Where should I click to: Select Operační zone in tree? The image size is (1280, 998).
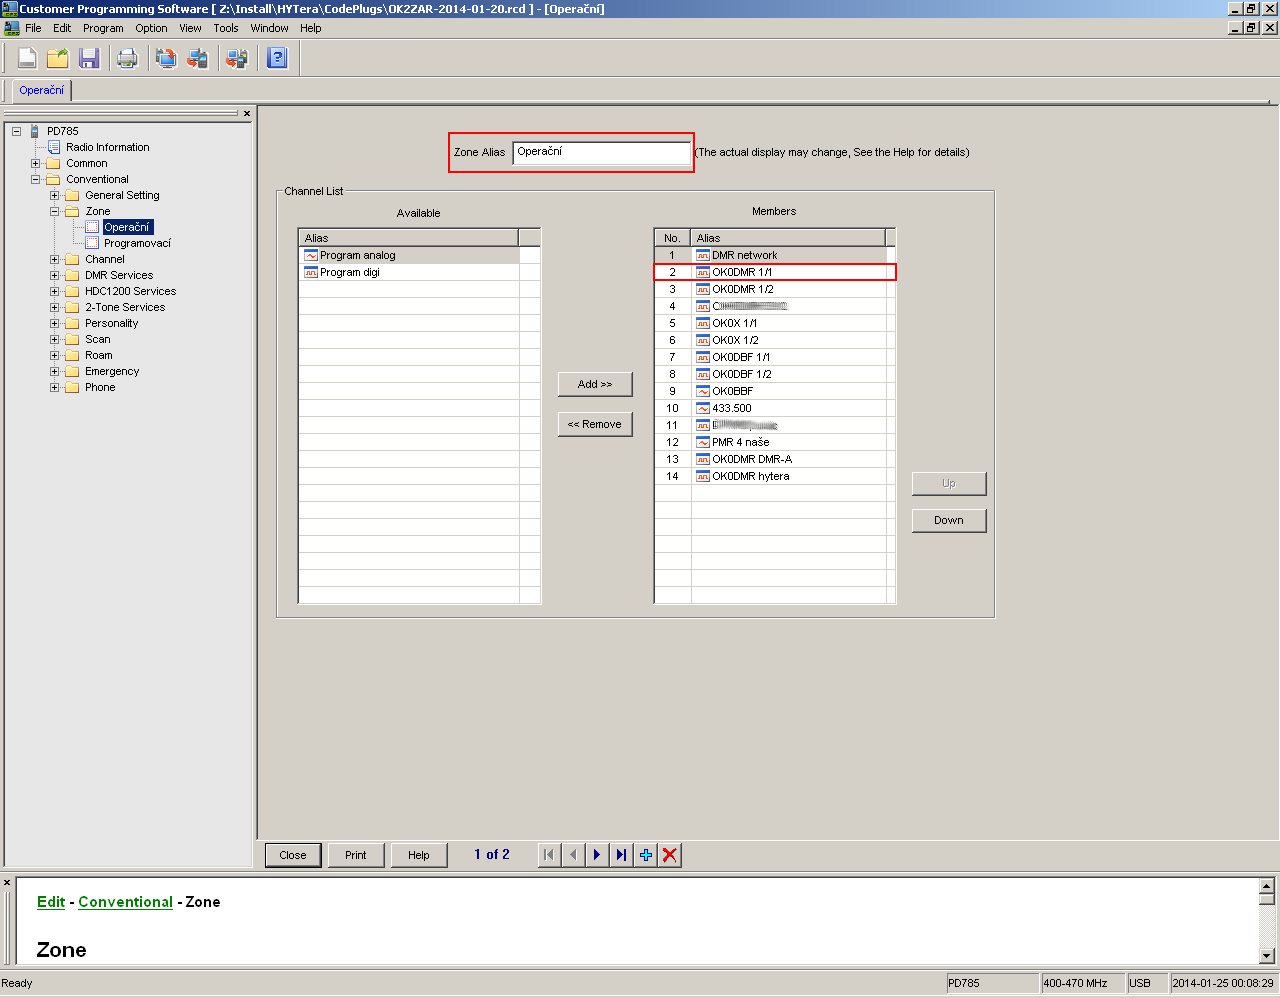tap(127, 227)
